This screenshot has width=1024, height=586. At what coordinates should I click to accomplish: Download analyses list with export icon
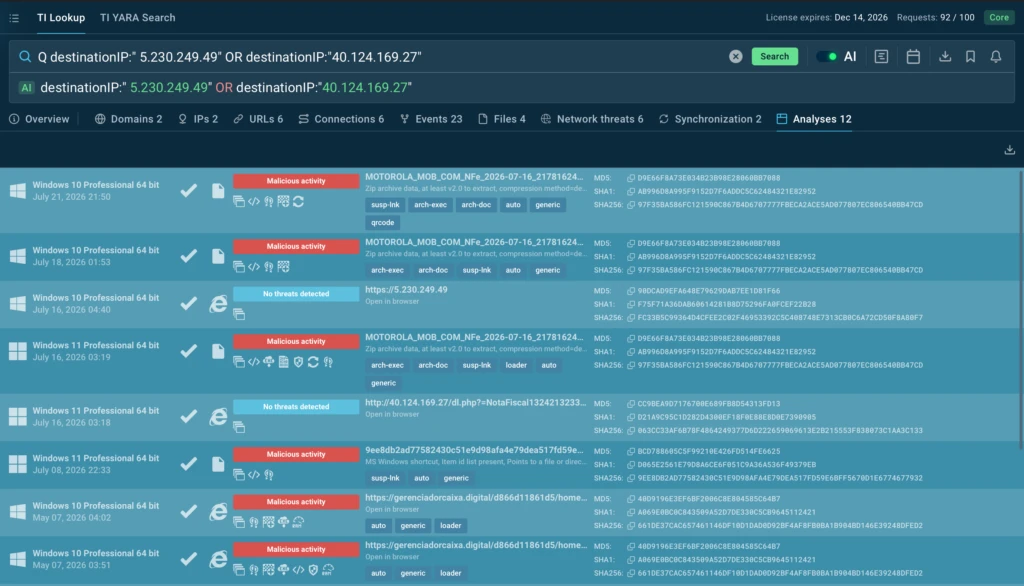pyautogui.click(x=1010, y=150)
